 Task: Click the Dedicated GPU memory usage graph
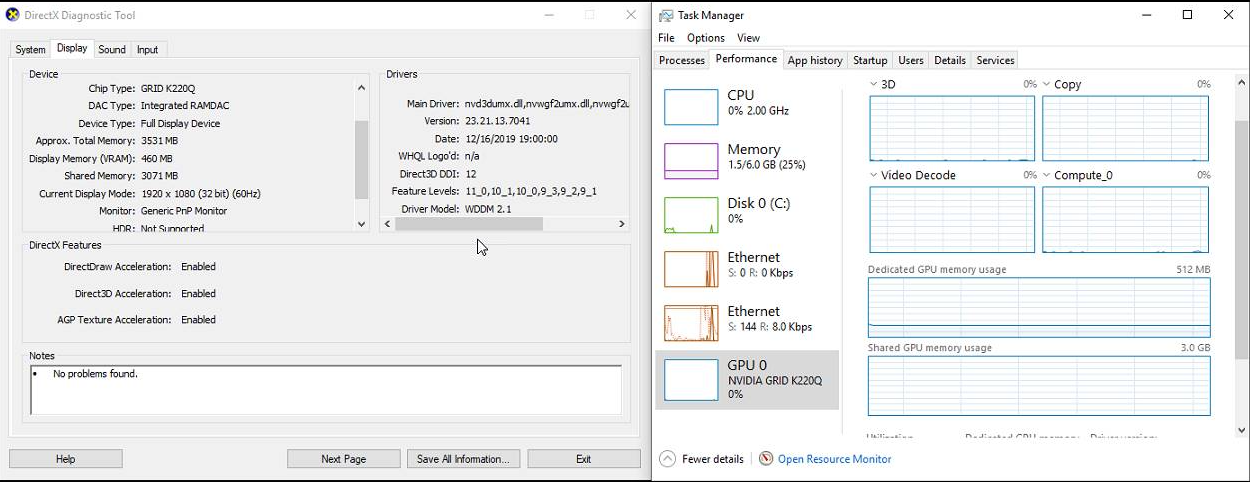pyautogui.click(x=1039, y=308)
